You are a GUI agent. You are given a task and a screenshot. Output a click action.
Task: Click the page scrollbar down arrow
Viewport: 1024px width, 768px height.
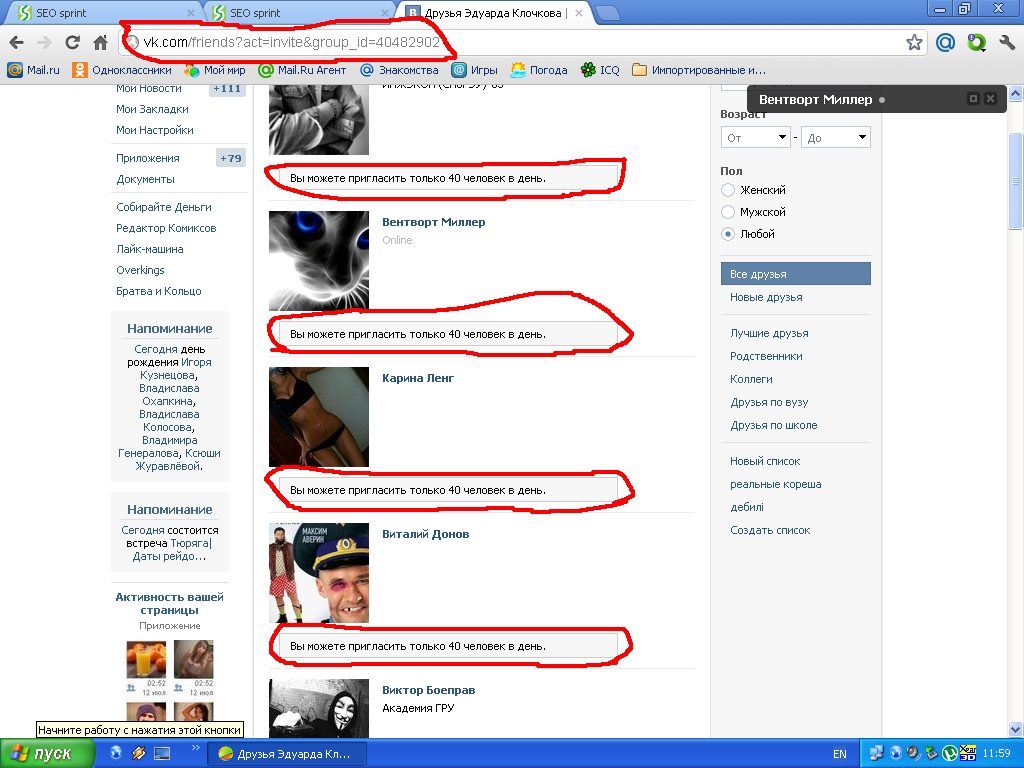(1016, 729)
